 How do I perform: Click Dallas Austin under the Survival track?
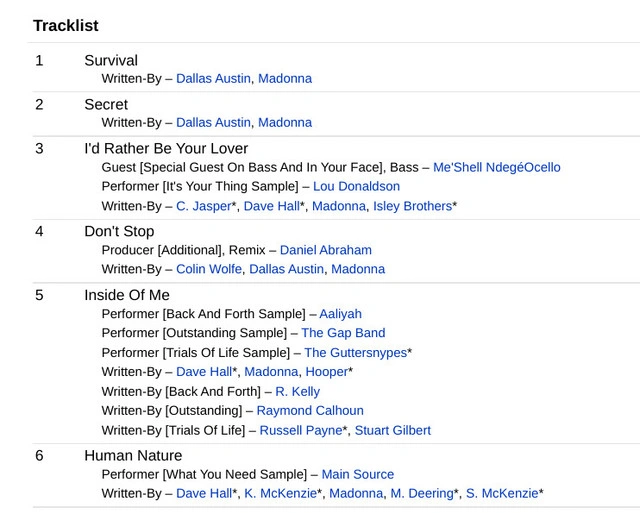[213, 78]
